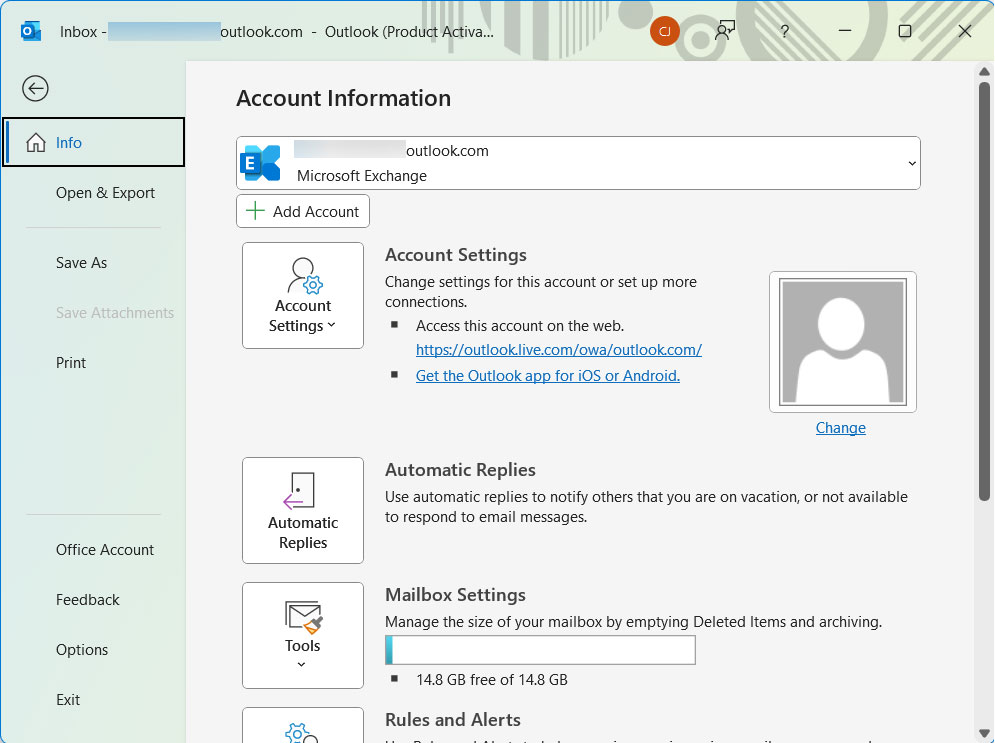Click Change under the profile picture

(x=840, y=427)
